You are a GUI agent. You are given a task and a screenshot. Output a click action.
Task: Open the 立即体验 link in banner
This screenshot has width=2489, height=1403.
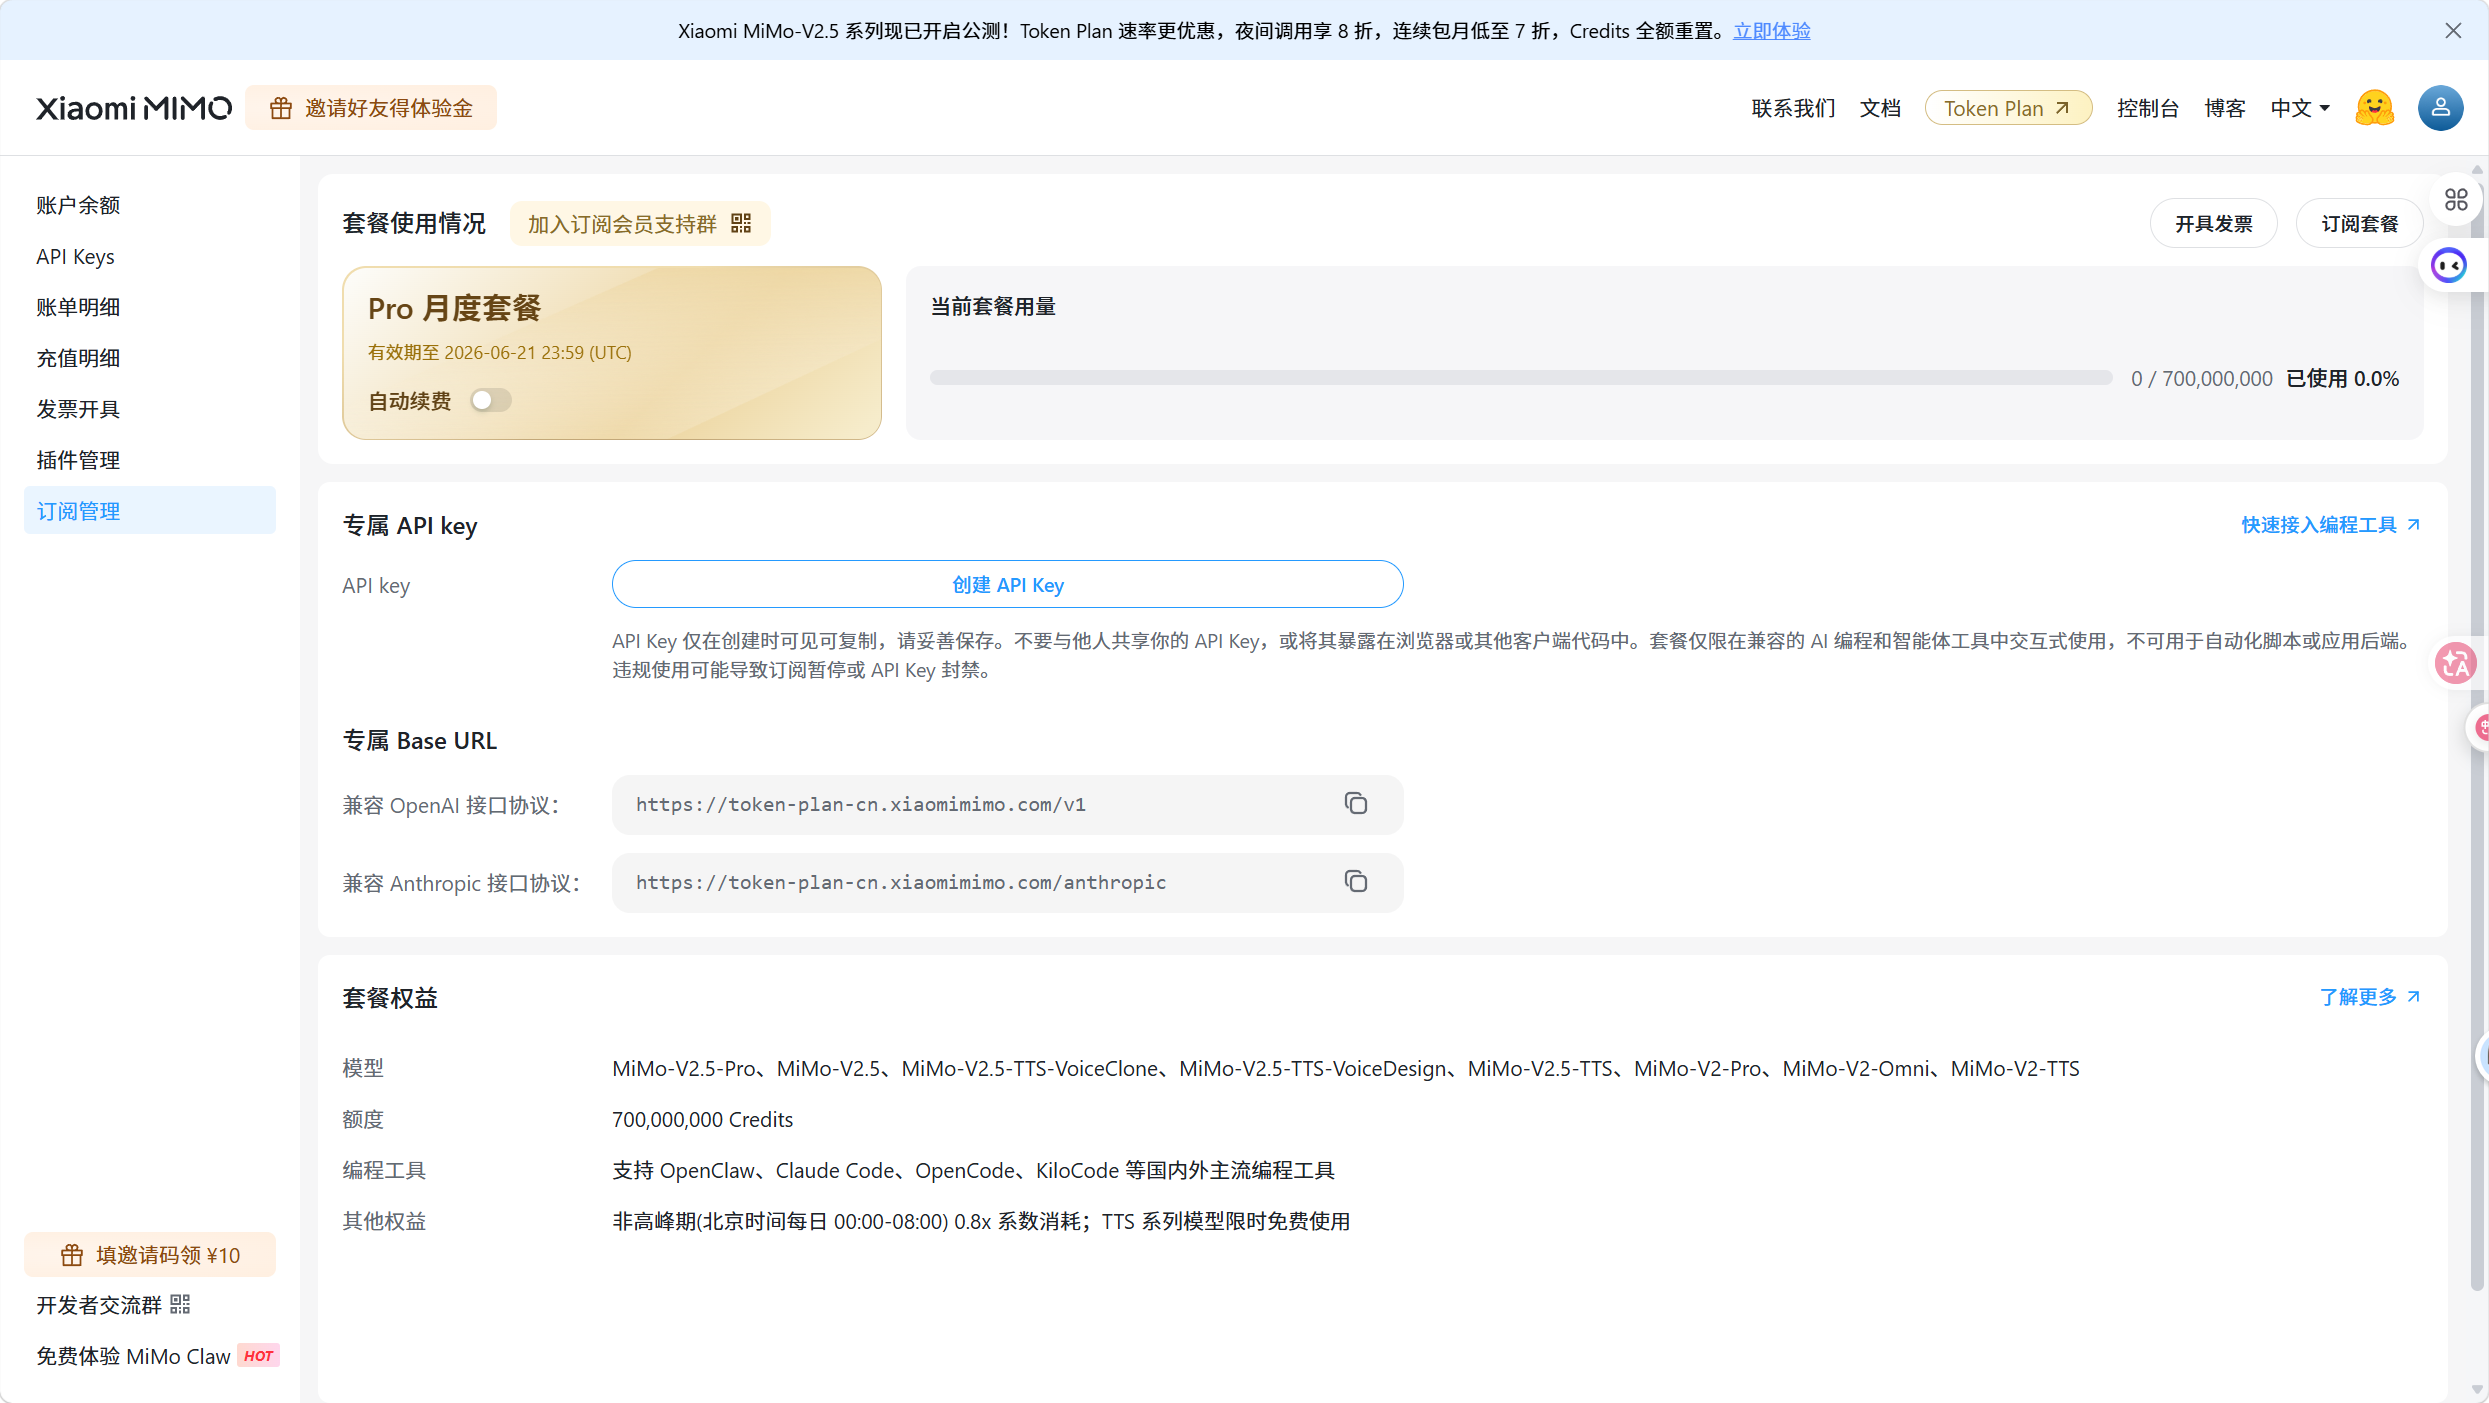pos(1772,31)
